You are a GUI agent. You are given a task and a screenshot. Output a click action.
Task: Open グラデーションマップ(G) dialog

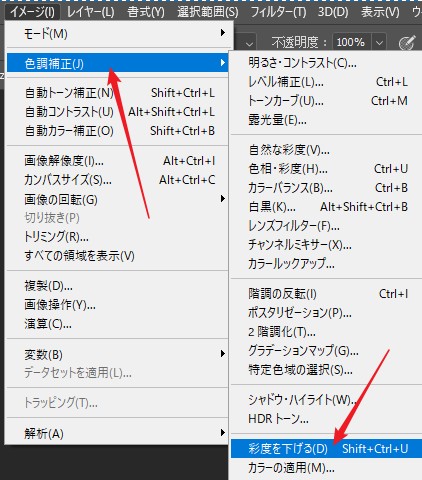point(326,351)
